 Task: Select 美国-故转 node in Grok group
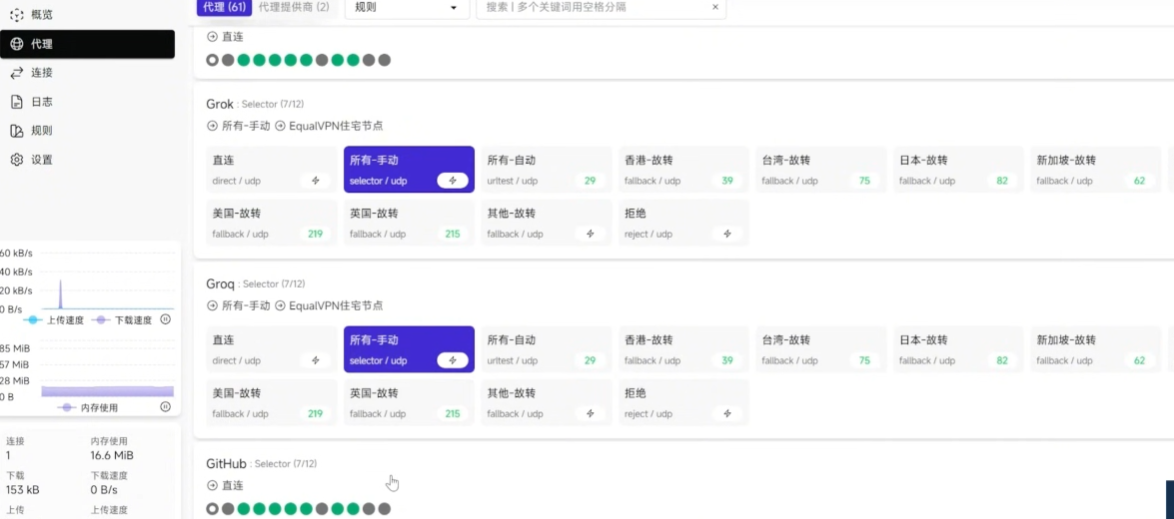pyautogui.click(x=271, y=222)
